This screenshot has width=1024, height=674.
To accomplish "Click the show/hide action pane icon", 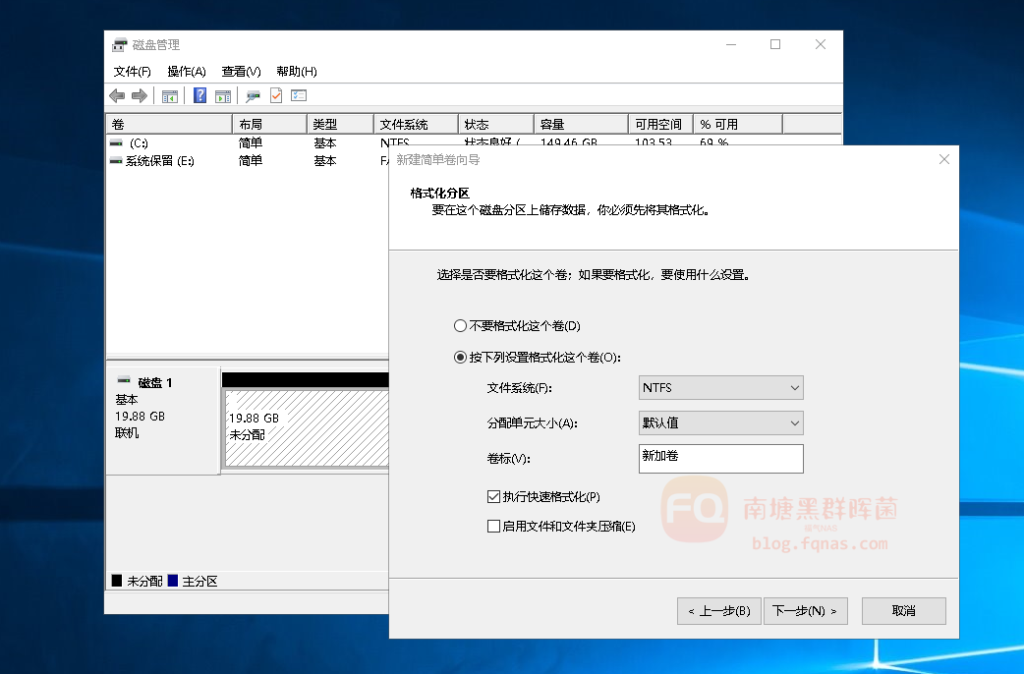I will 223,96.
